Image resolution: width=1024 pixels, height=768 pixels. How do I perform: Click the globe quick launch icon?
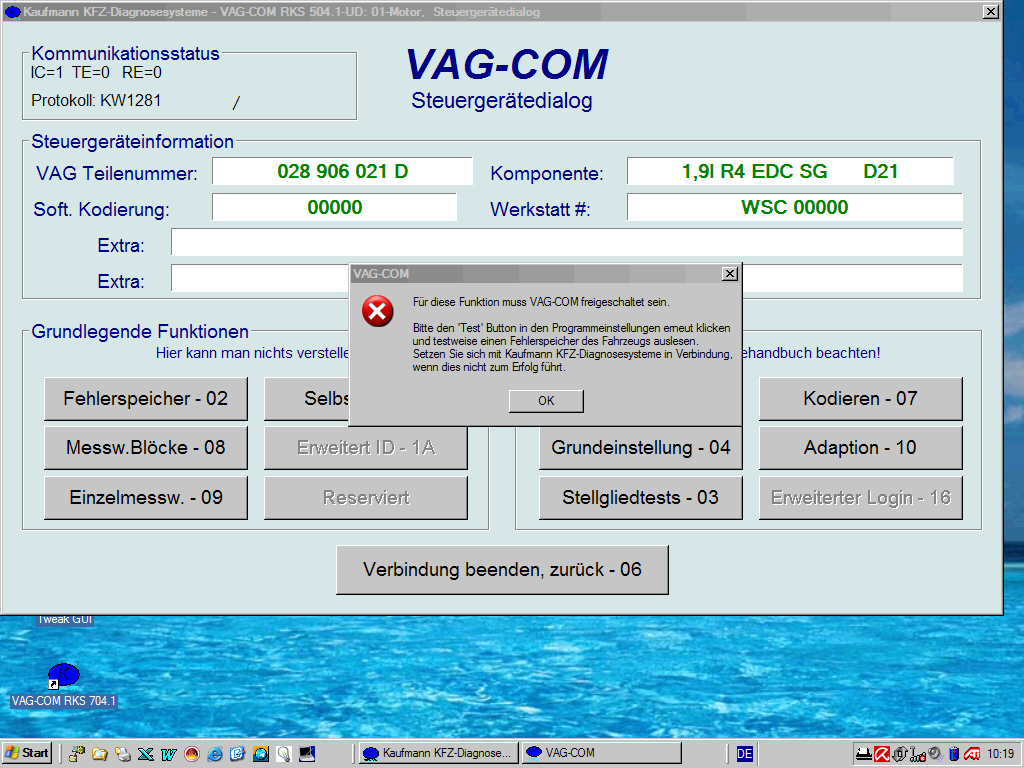click(261, 754)
